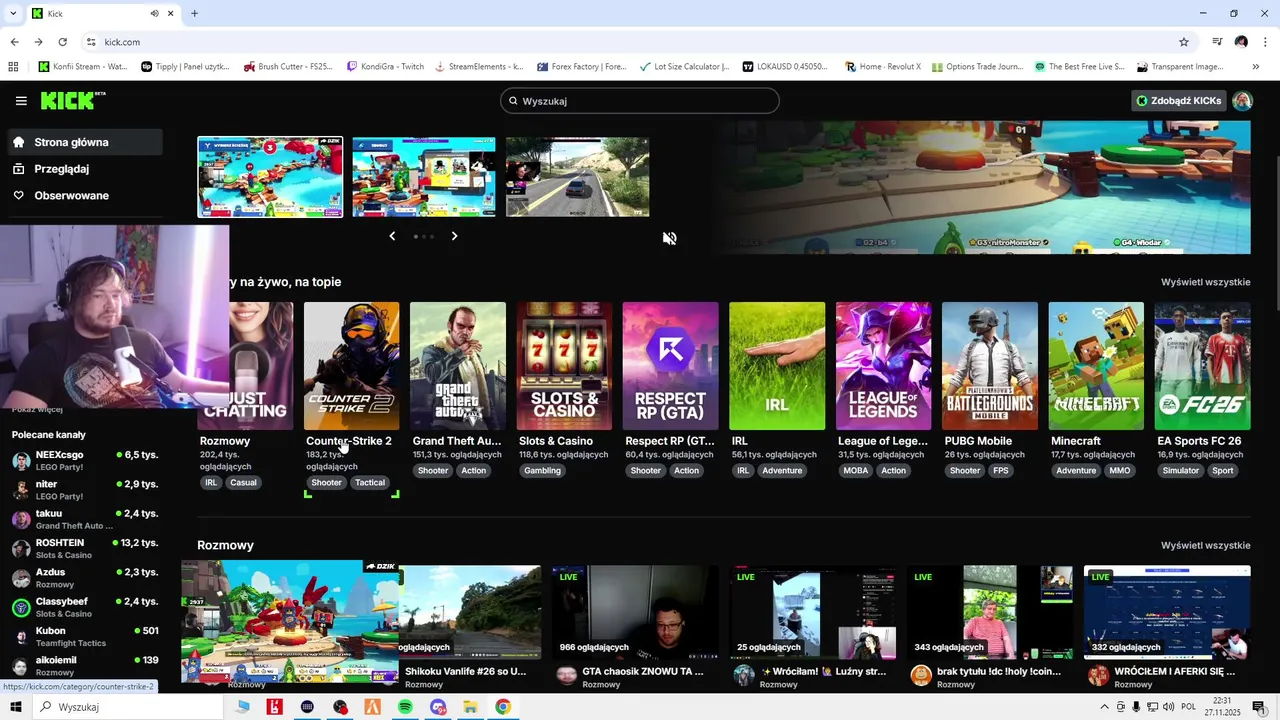Open Kubon recommended channel
This screenshot has height=720, width=1280.
(x=85, y=637)
